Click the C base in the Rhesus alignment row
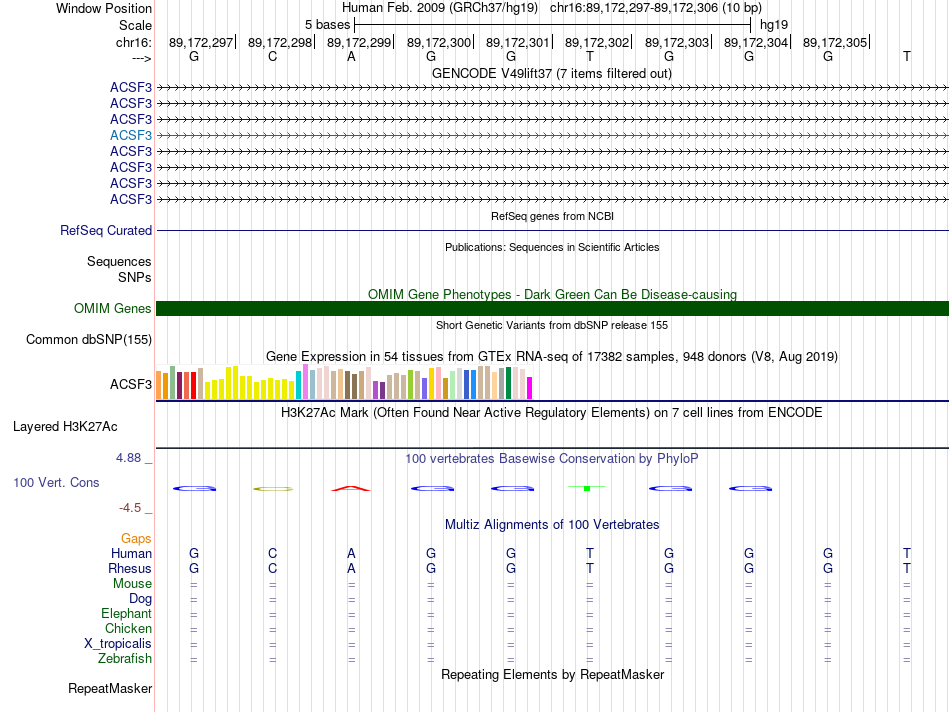This screenshot has height=712, width=950. pyautogui.click(x=273, y=568)
